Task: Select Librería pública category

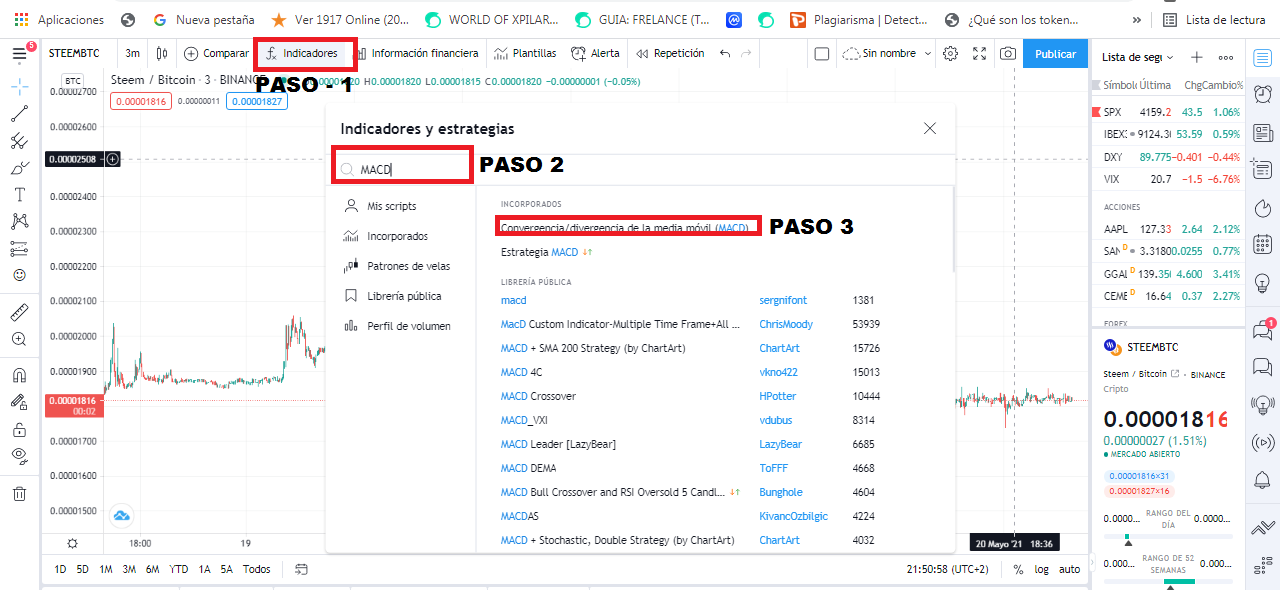Action: coord(404,296)
